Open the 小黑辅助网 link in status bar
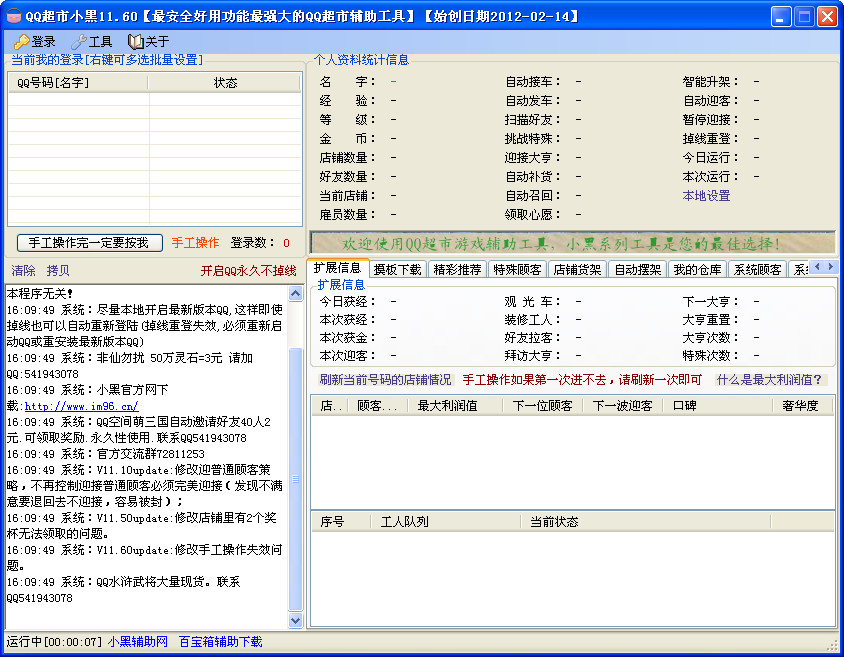Screen dimensions: 844x657 click(x=138, y=641)
